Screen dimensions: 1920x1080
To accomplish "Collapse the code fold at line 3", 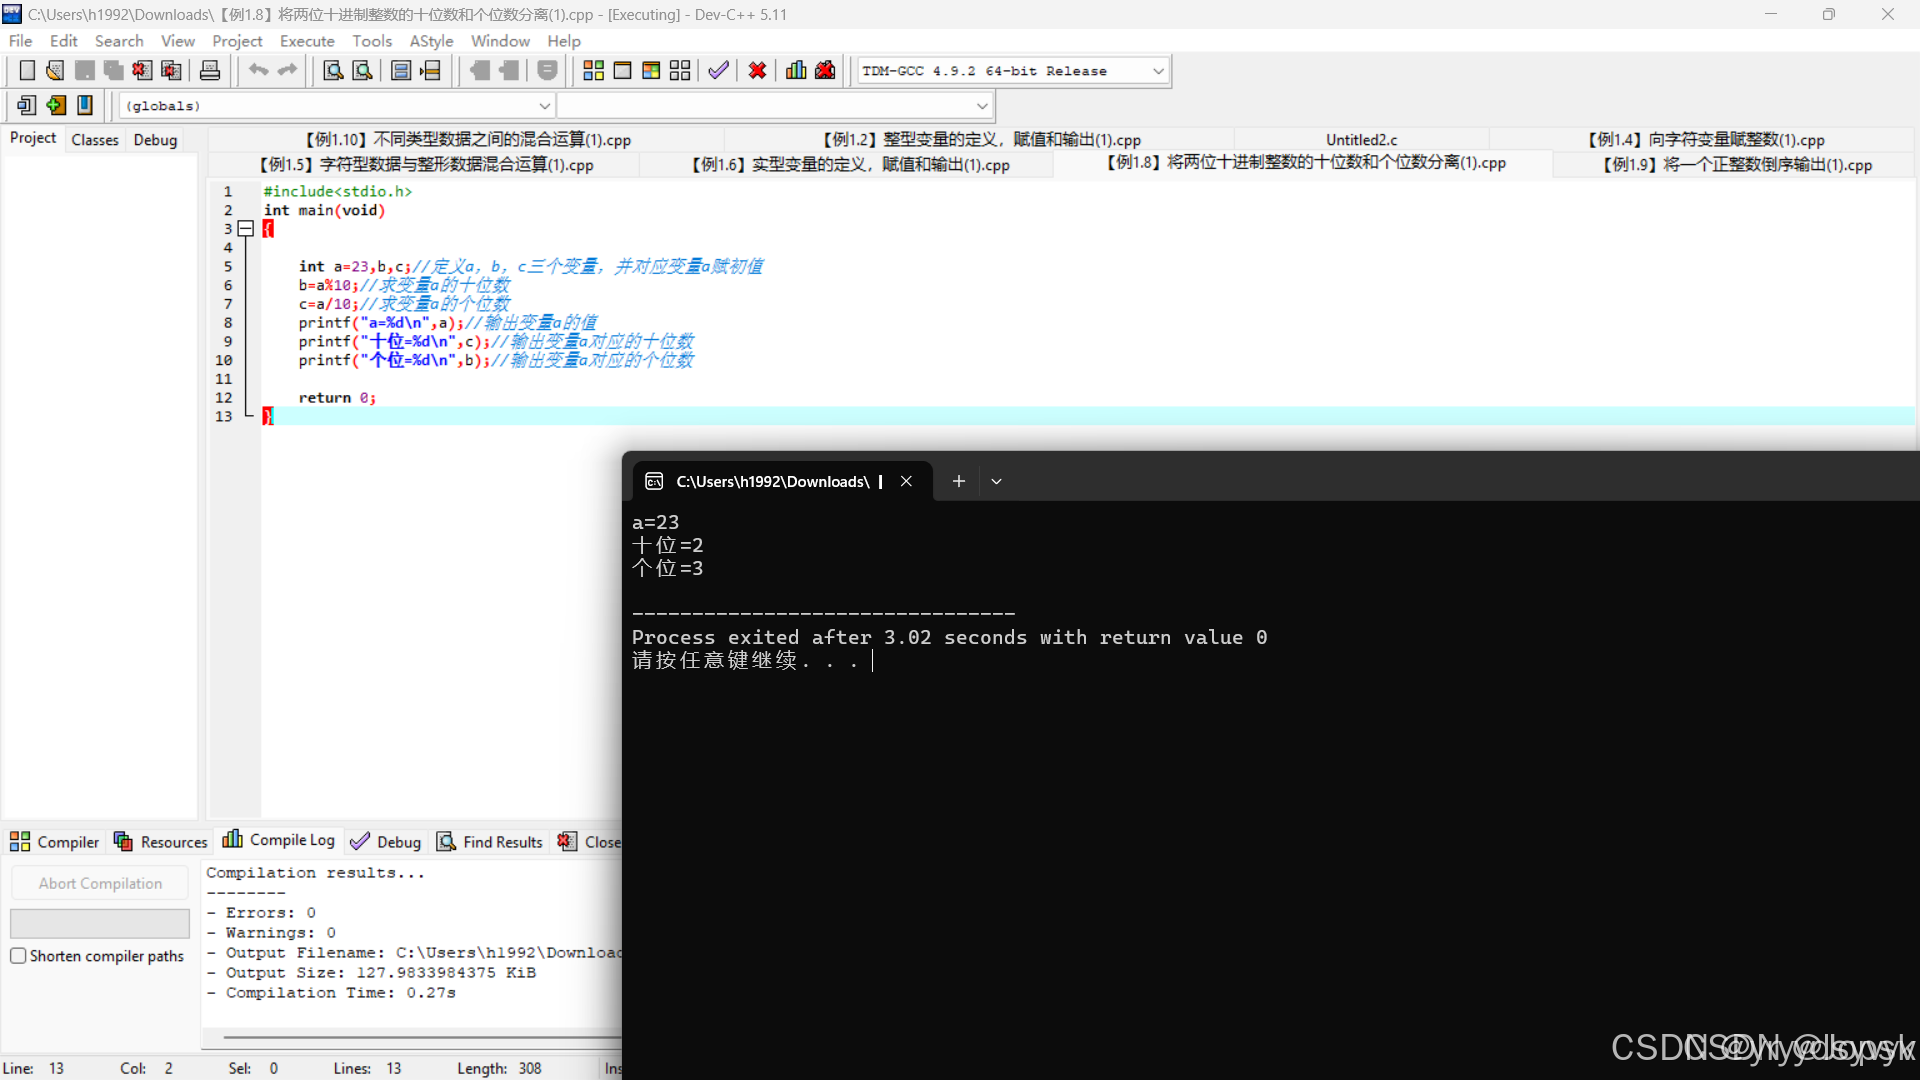I will 246,229.
